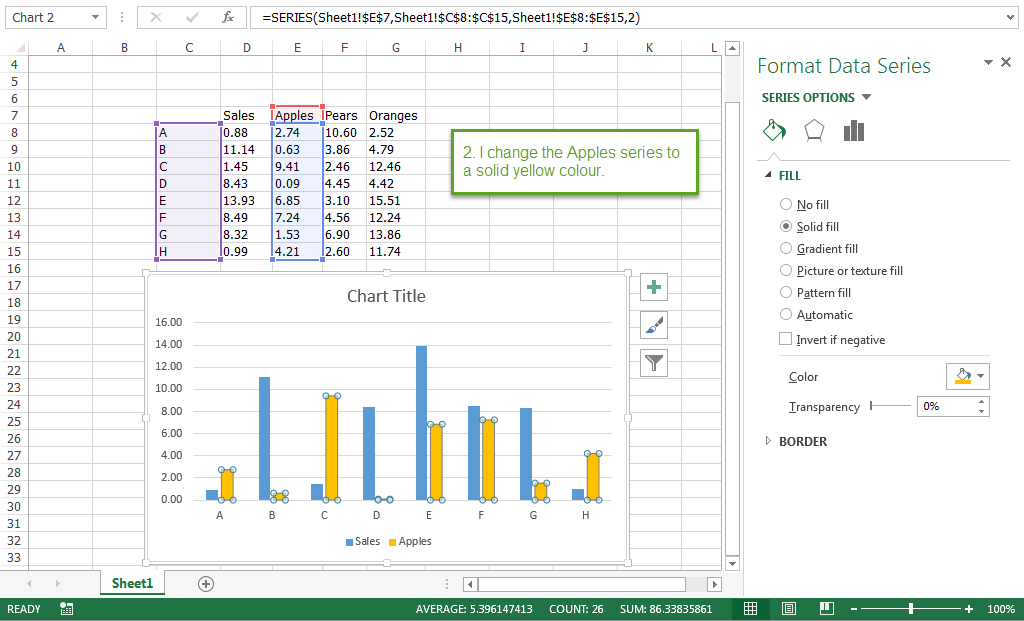Image resolution: width=1024 pixels, height=621 pixels.
Task: Open the fill Color picker dropdown
Action: [x=968, y=376]
